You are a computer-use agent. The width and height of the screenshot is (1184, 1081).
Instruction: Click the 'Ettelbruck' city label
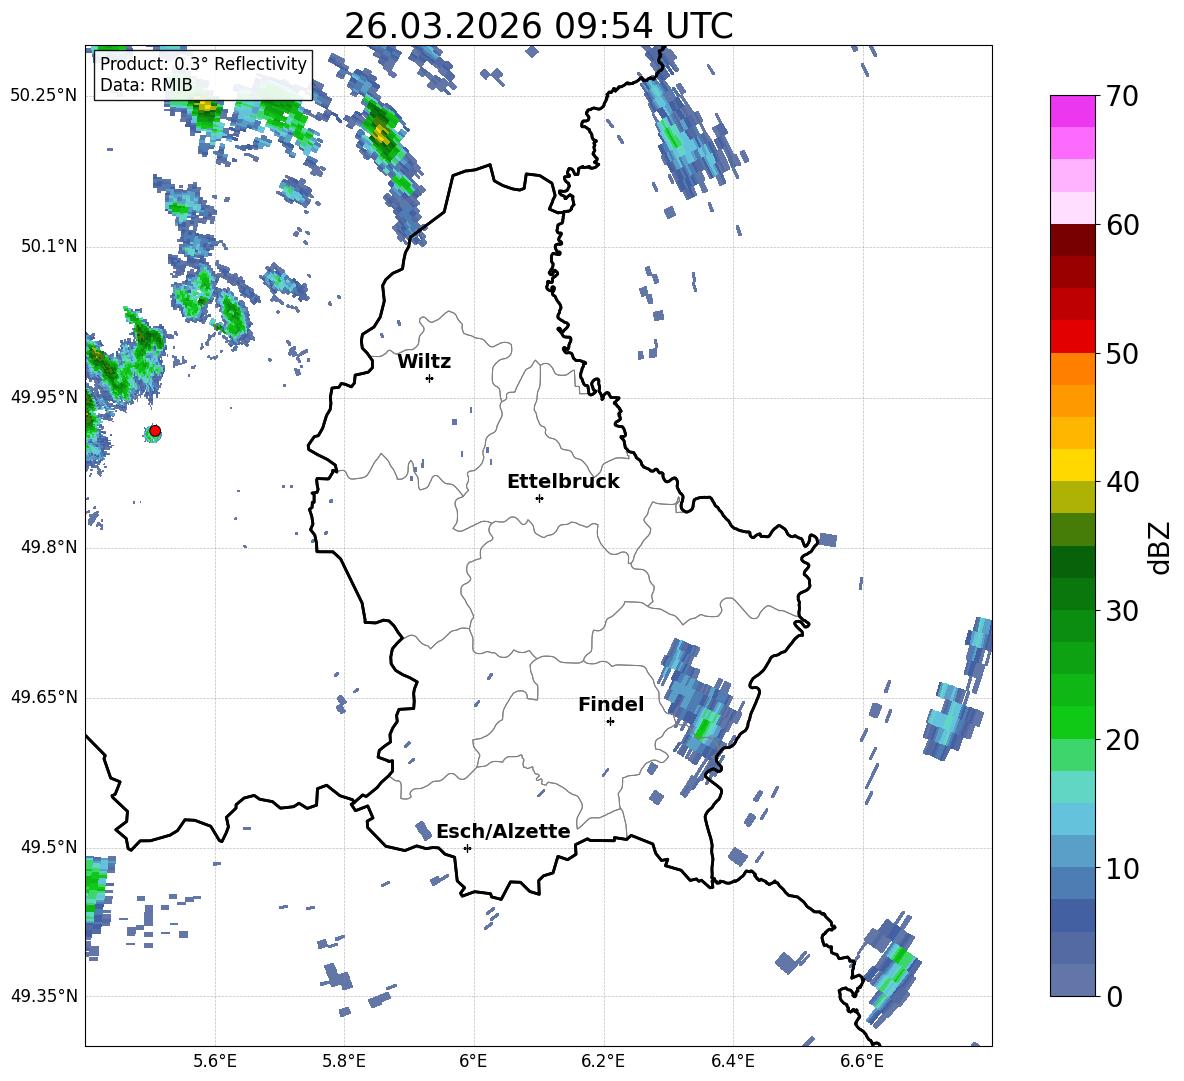click(563, 482)
